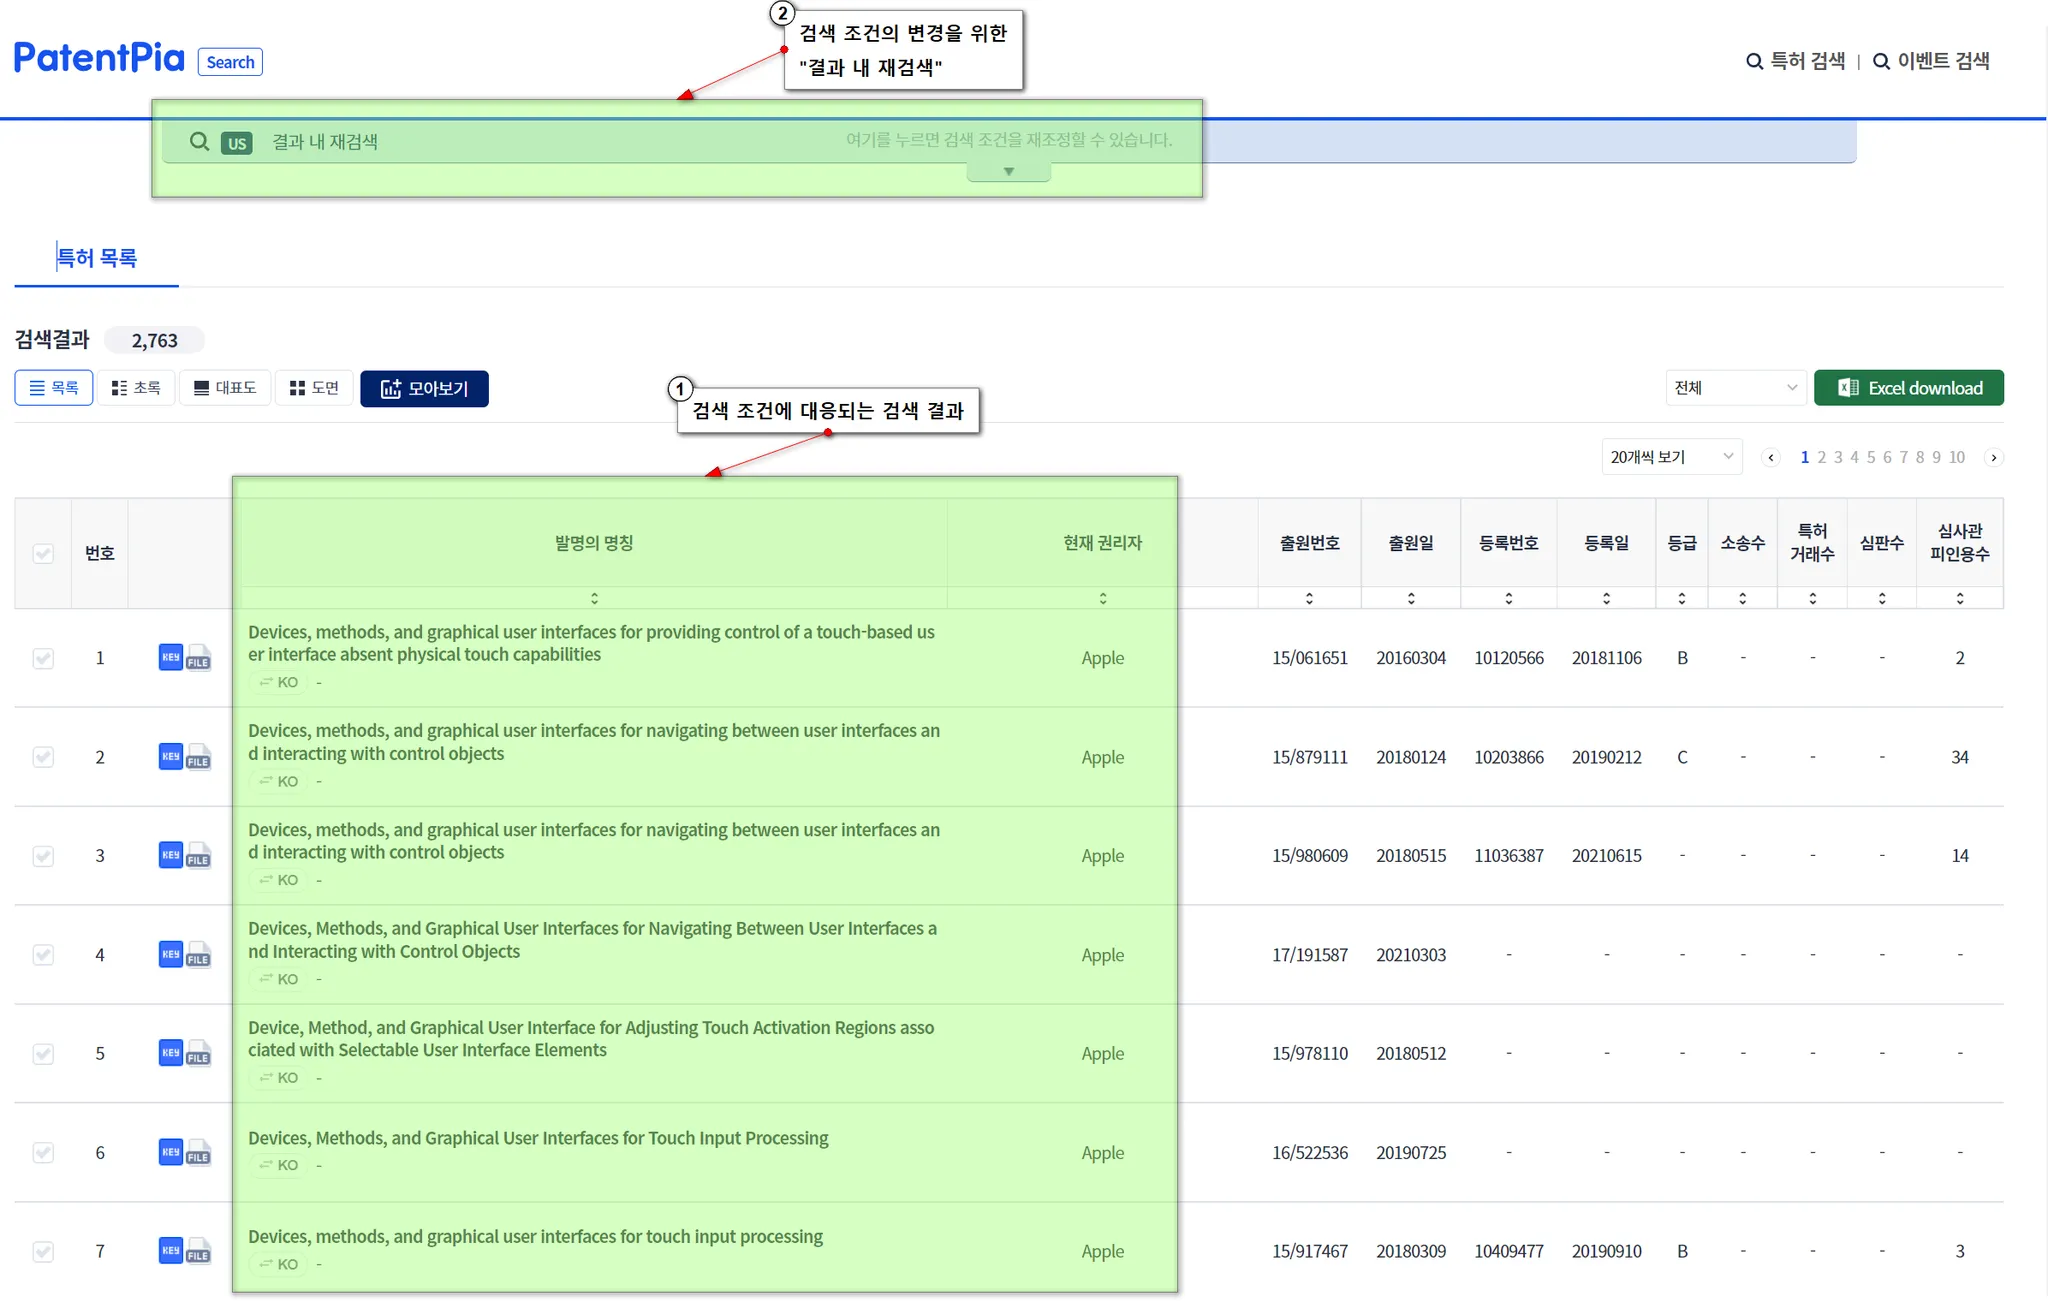
Task: Open the FILE icon for row 7
Action: tap(199, 1252)
